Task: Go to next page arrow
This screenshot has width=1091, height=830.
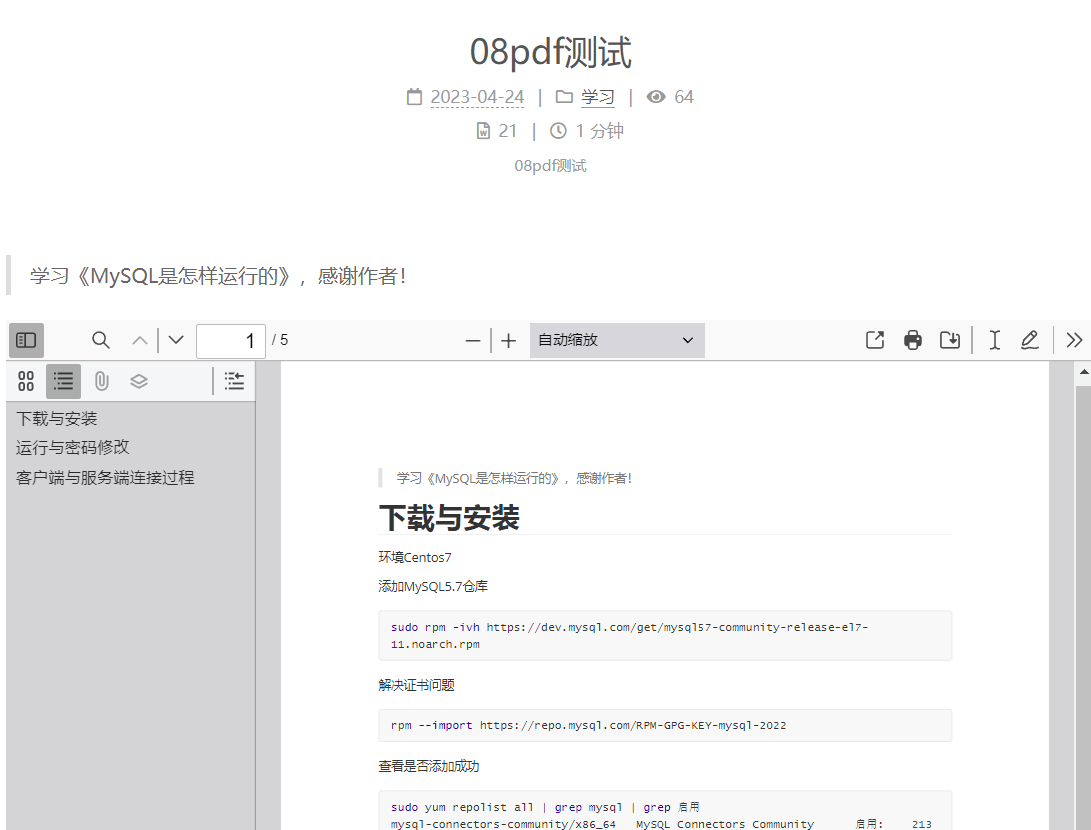Action: 176,340
